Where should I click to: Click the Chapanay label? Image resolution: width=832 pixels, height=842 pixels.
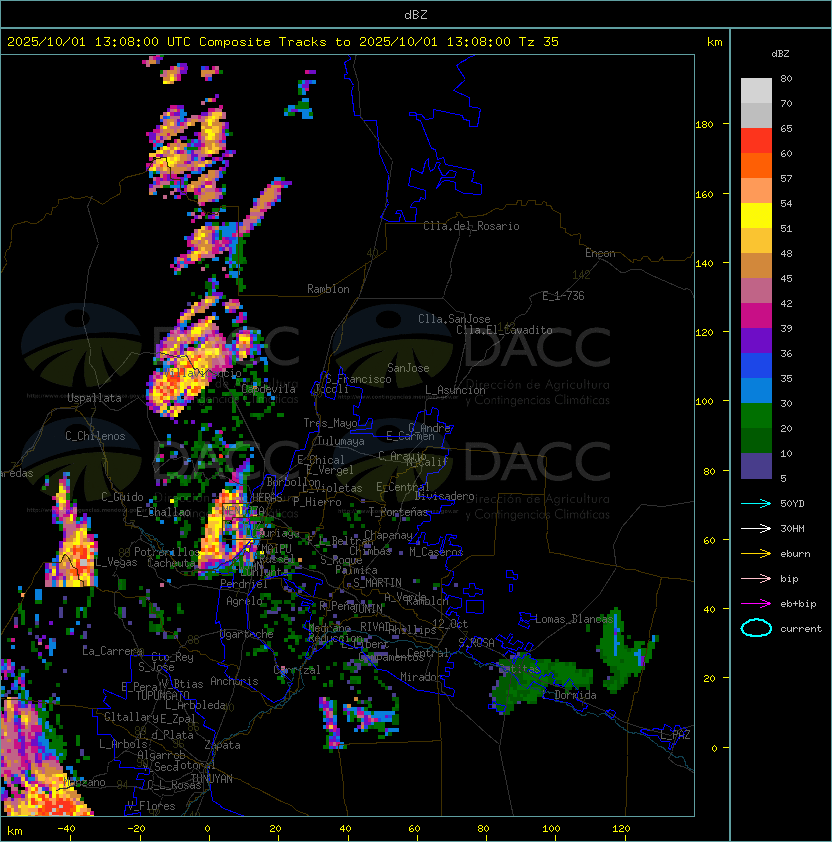388,535
